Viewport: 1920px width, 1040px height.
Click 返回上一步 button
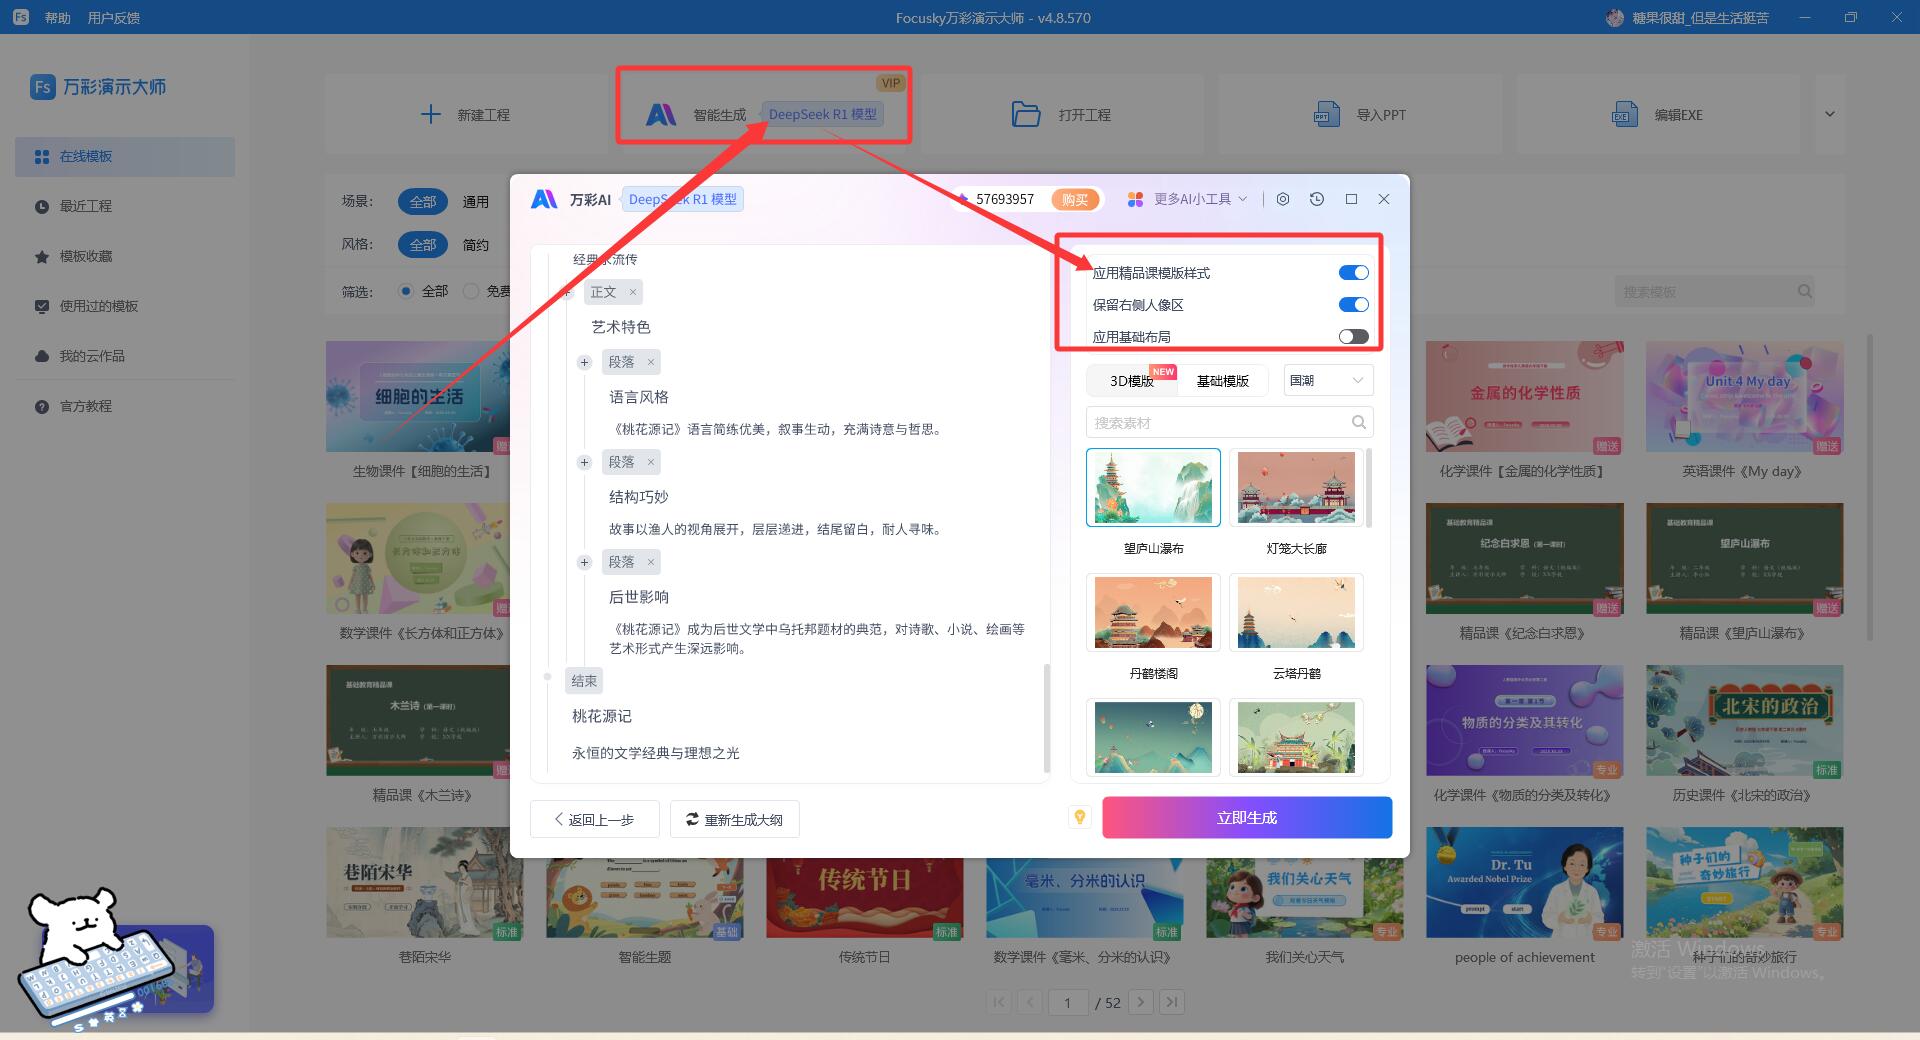594,819
